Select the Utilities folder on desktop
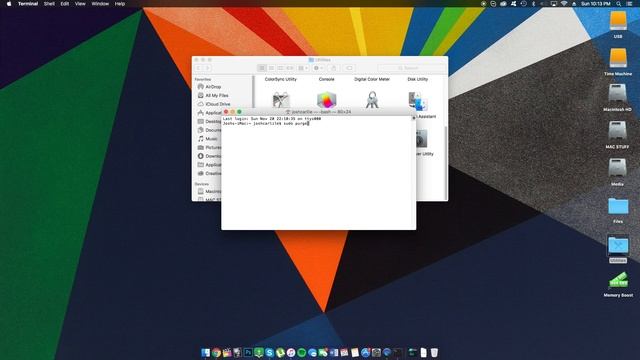 [618, 245]
